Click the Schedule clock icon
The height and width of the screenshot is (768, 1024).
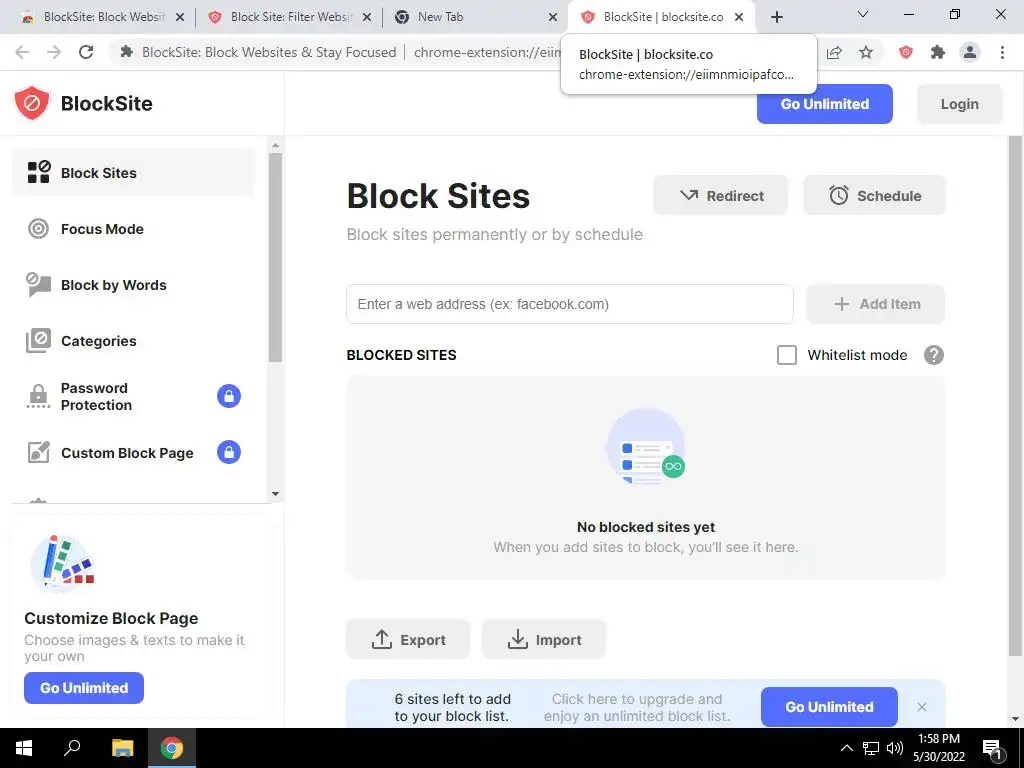pos(839,195)
